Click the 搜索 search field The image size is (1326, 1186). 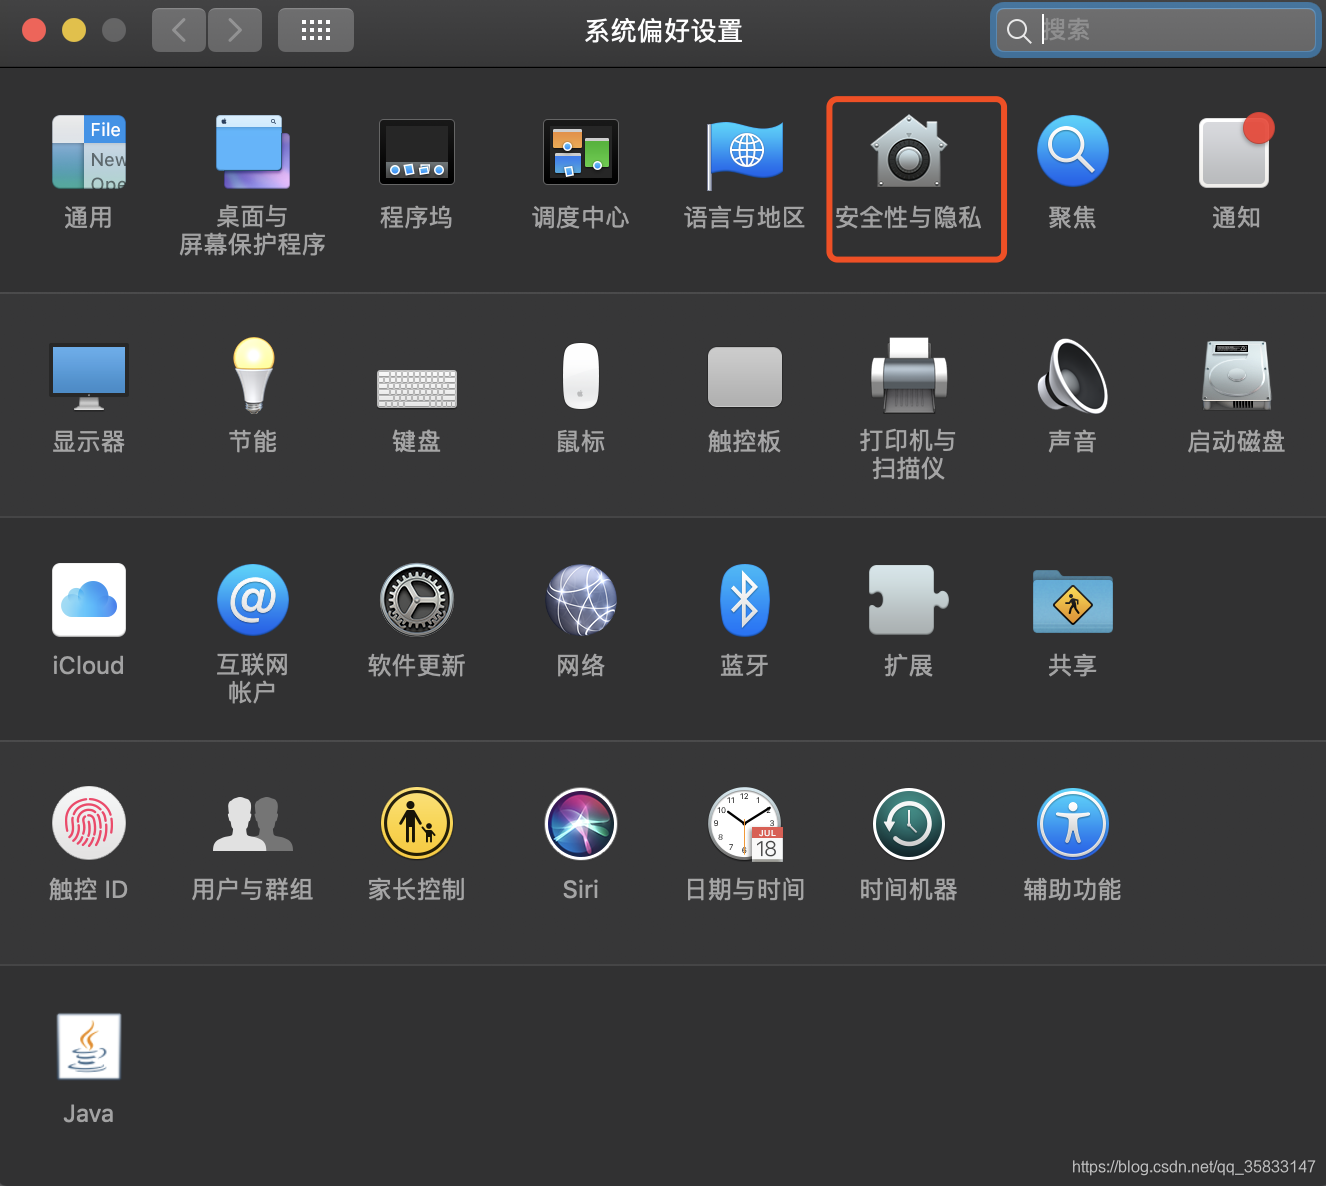(x=1155, y=30)
